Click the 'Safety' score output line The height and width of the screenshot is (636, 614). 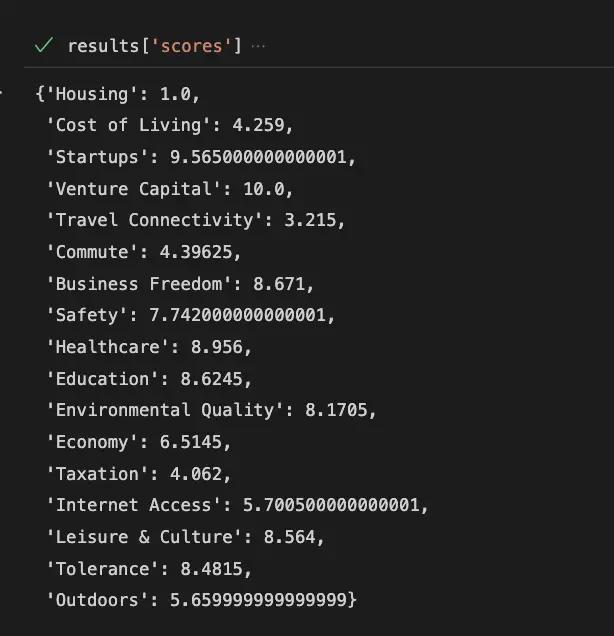tap(191, 315)
